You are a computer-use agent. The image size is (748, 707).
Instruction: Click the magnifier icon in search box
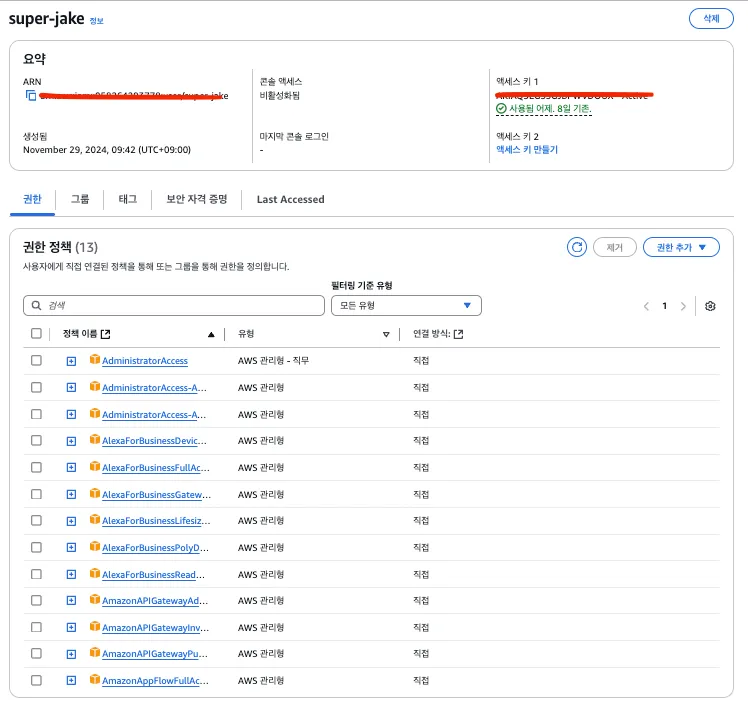36,305
